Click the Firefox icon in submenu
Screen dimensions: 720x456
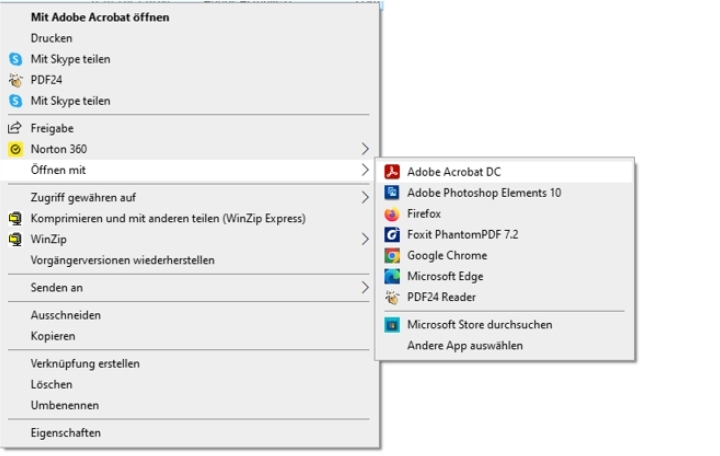pyautogui.click(x=392, y=213)
